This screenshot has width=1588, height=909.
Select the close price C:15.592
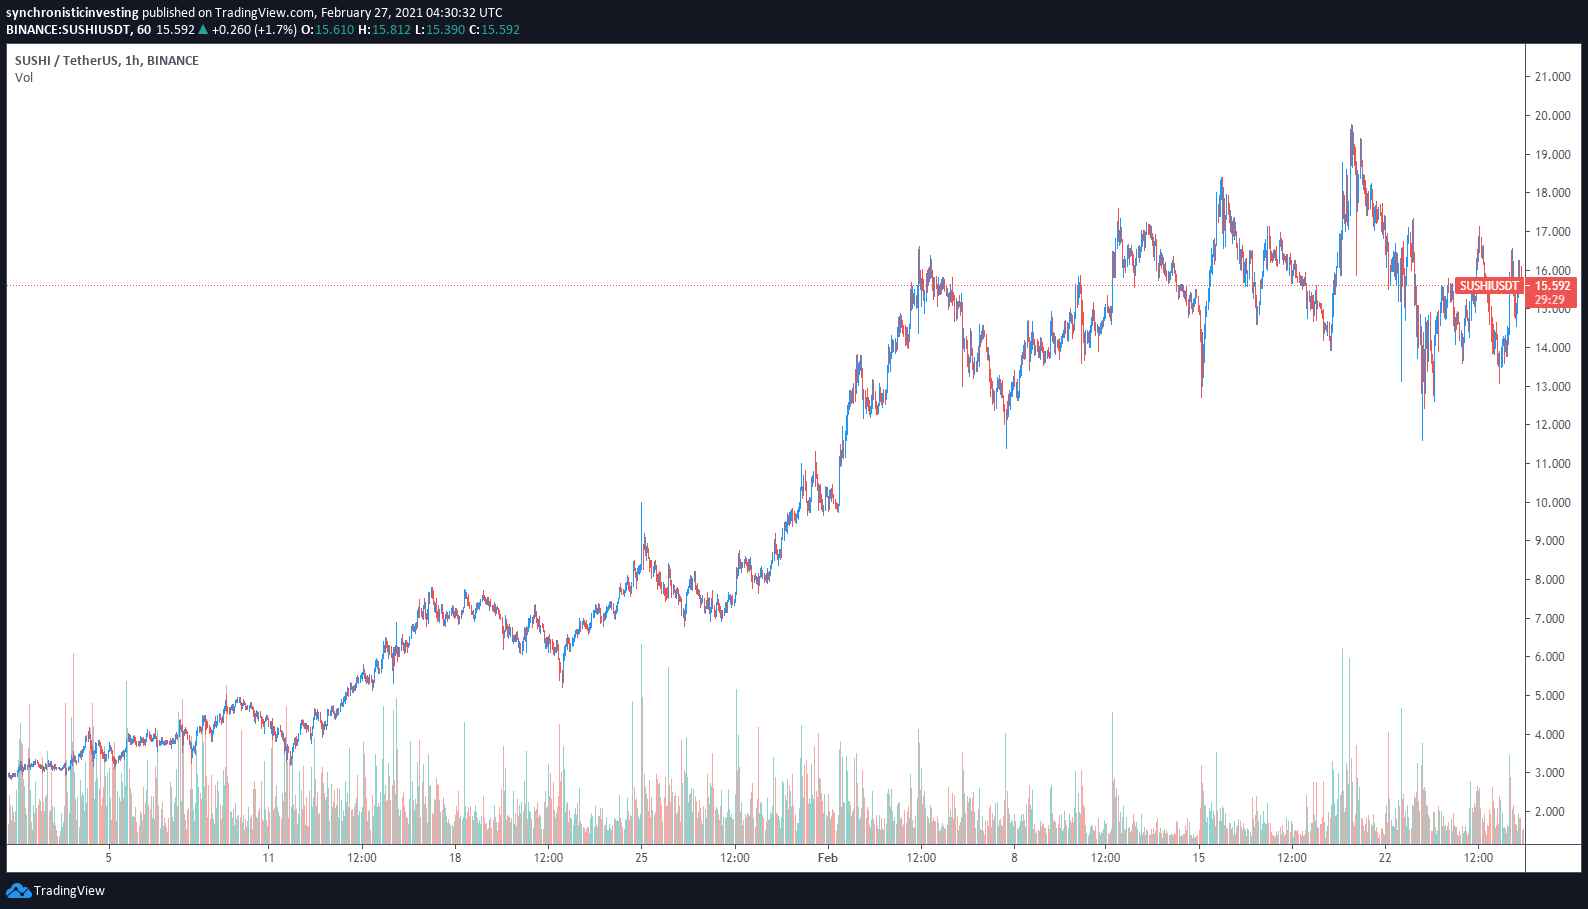click(x=494, y=30)
